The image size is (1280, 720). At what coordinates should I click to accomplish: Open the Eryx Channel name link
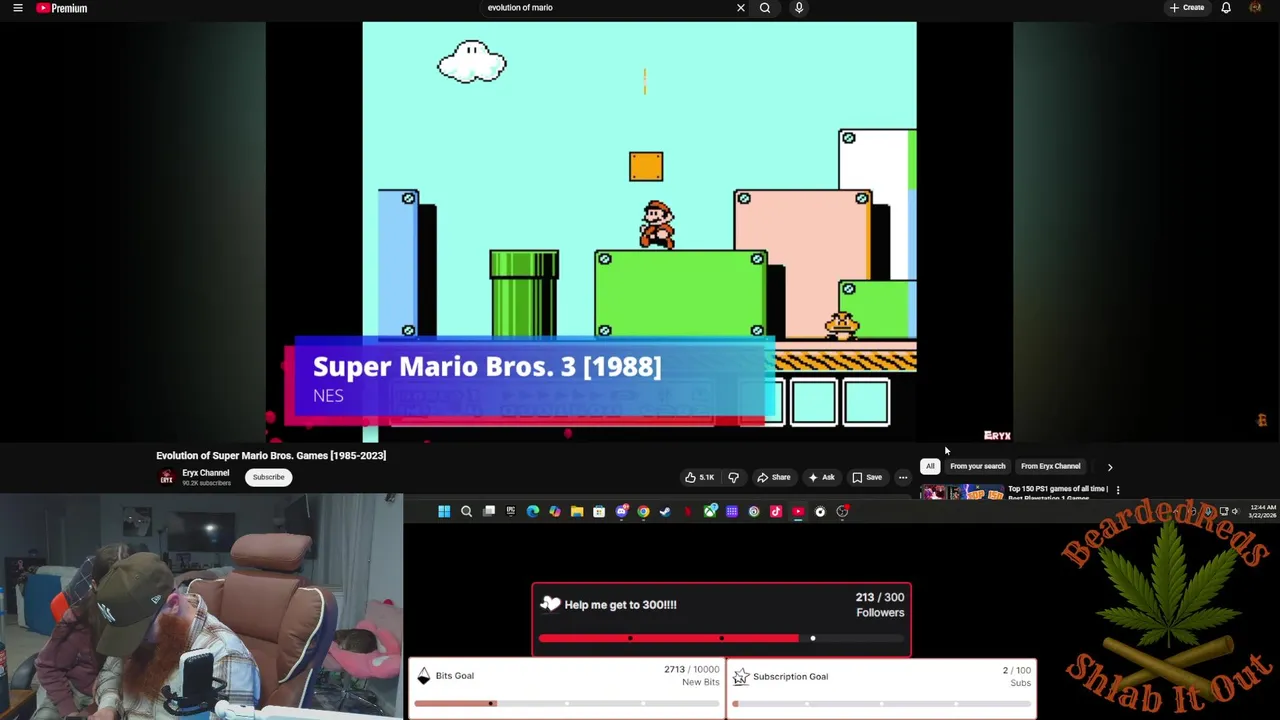point(206,473)
